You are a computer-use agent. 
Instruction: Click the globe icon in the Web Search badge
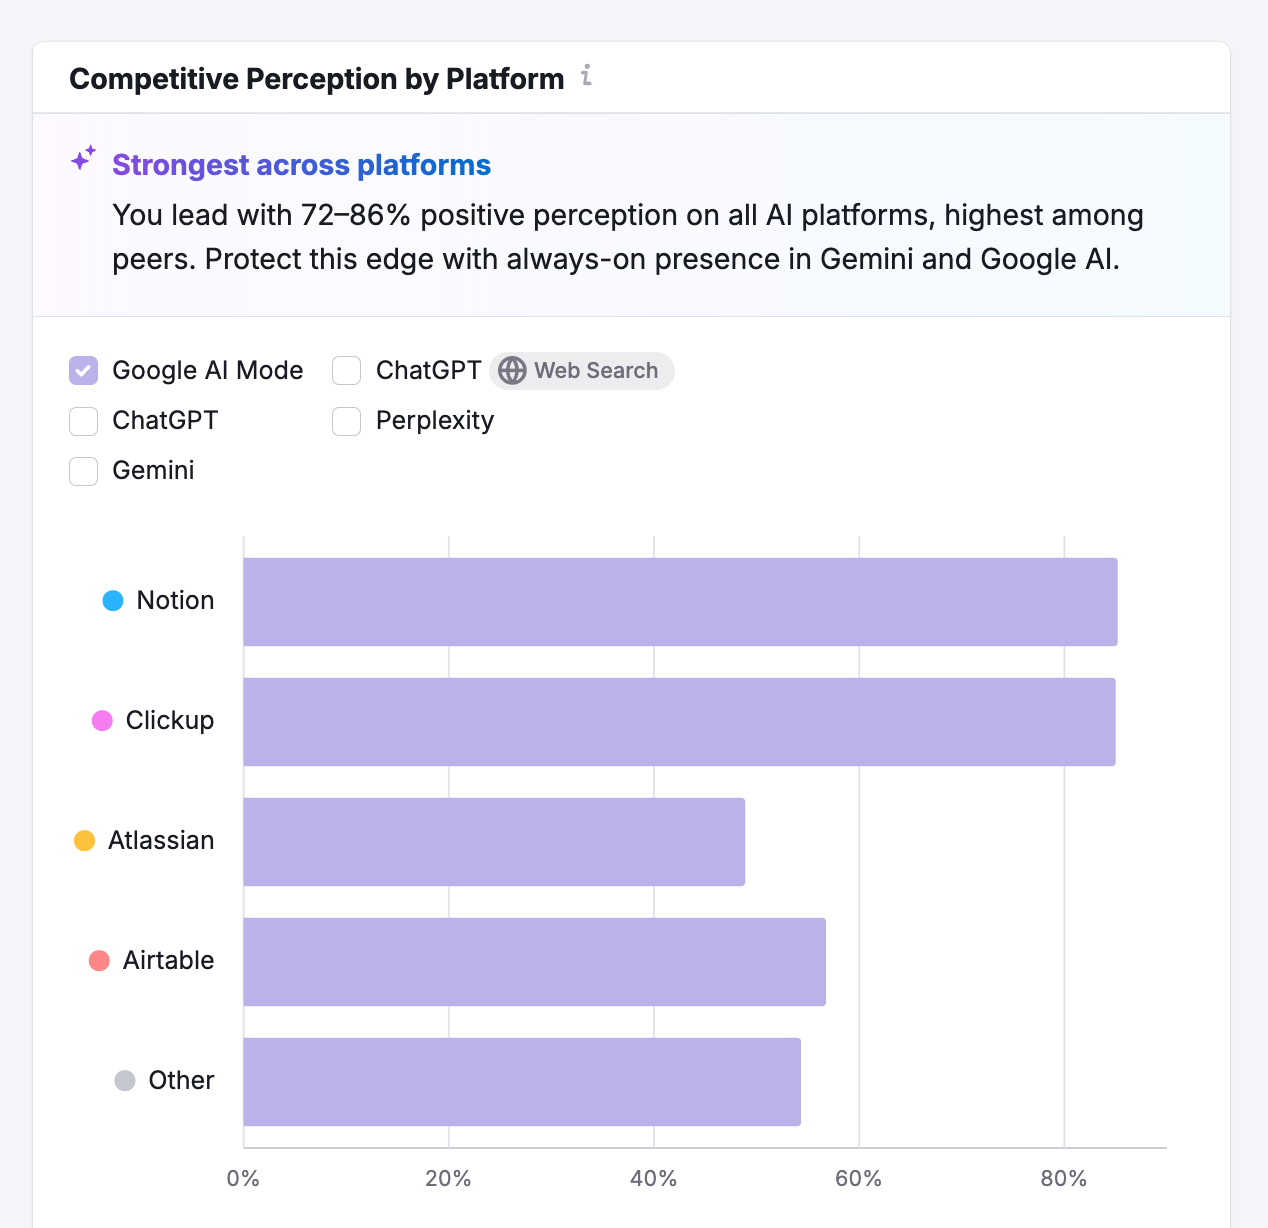tap(513, 370)
